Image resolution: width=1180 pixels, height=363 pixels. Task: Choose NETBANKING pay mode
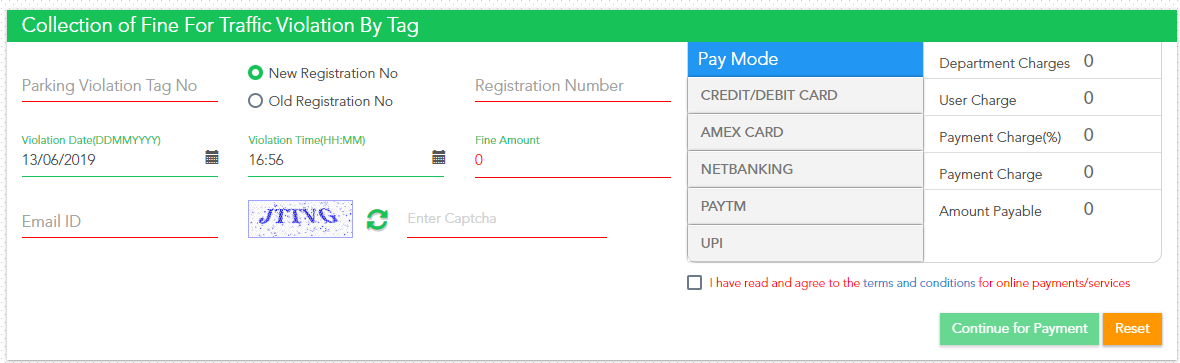pos(805,169)
